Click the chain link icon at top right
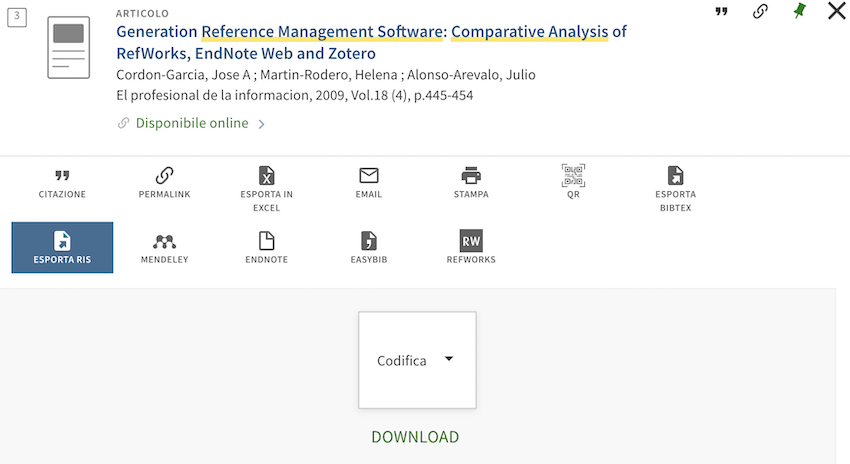The width and height of the screenshot is (850, 464). (760, 11)
